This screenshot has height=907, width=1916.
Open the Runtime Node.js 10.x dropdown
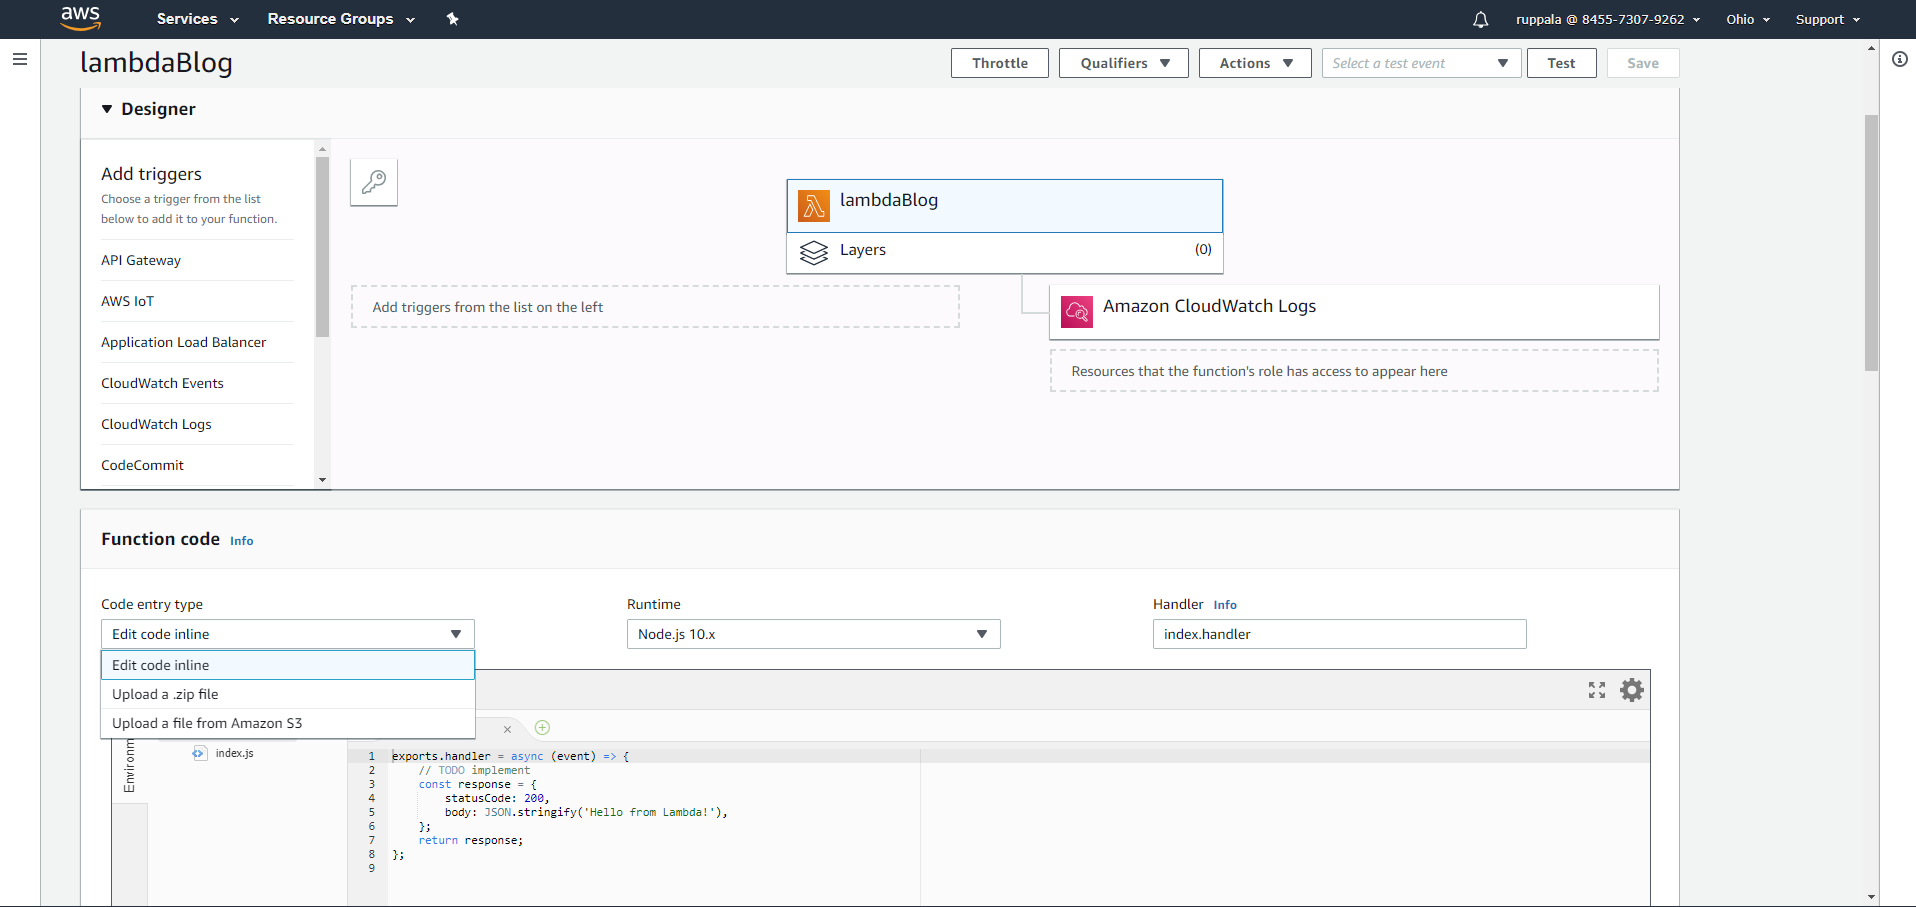coord(813,634)
